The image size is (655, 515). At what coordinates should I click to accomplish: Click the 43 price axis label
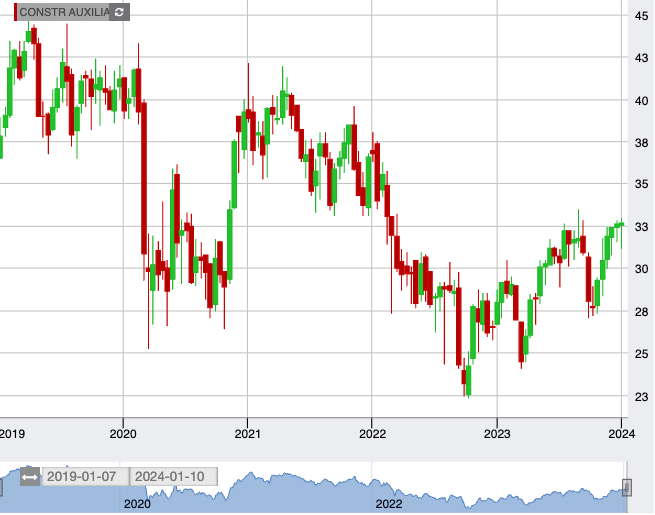(641, 58)
